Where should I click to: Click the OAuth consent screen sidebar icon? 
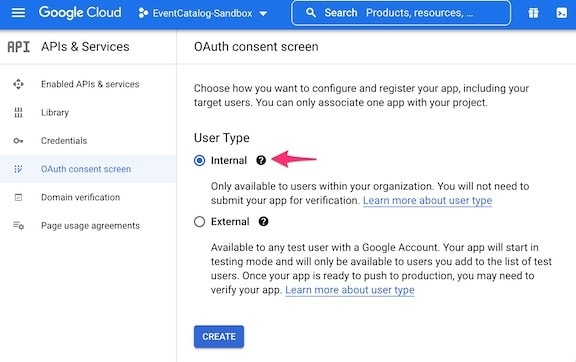pos(18,169)
